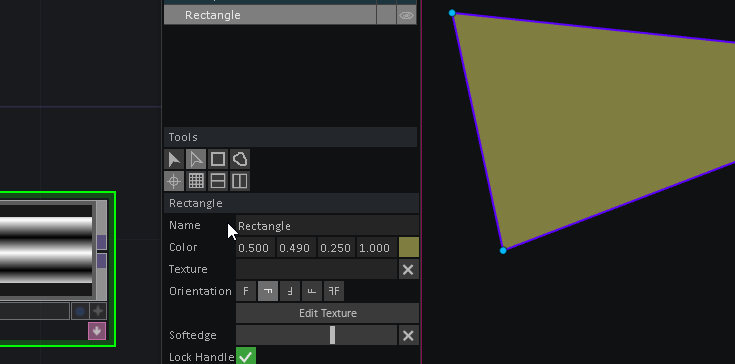Choose the mirrored double-F orientation
Image resolution: width=735 pixels, height=364 pixels.
[x=334, y=291]
